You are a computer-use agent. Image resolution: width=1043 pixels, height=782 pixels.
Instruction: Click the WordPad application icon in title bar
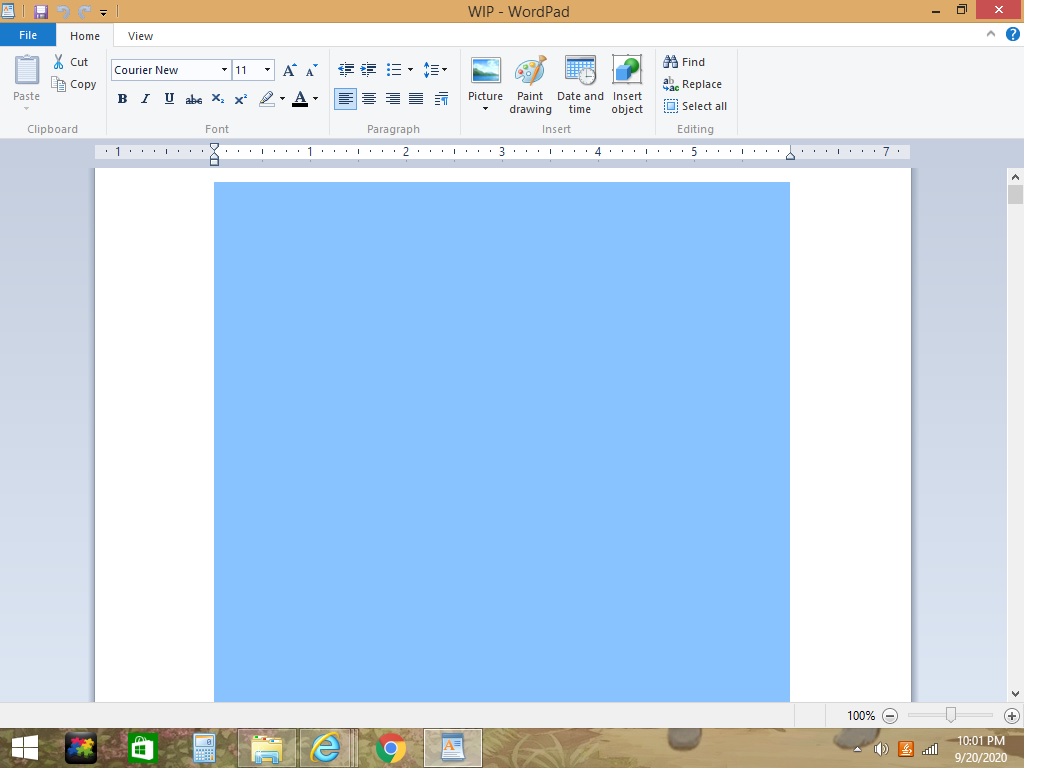tap(8, 11)
